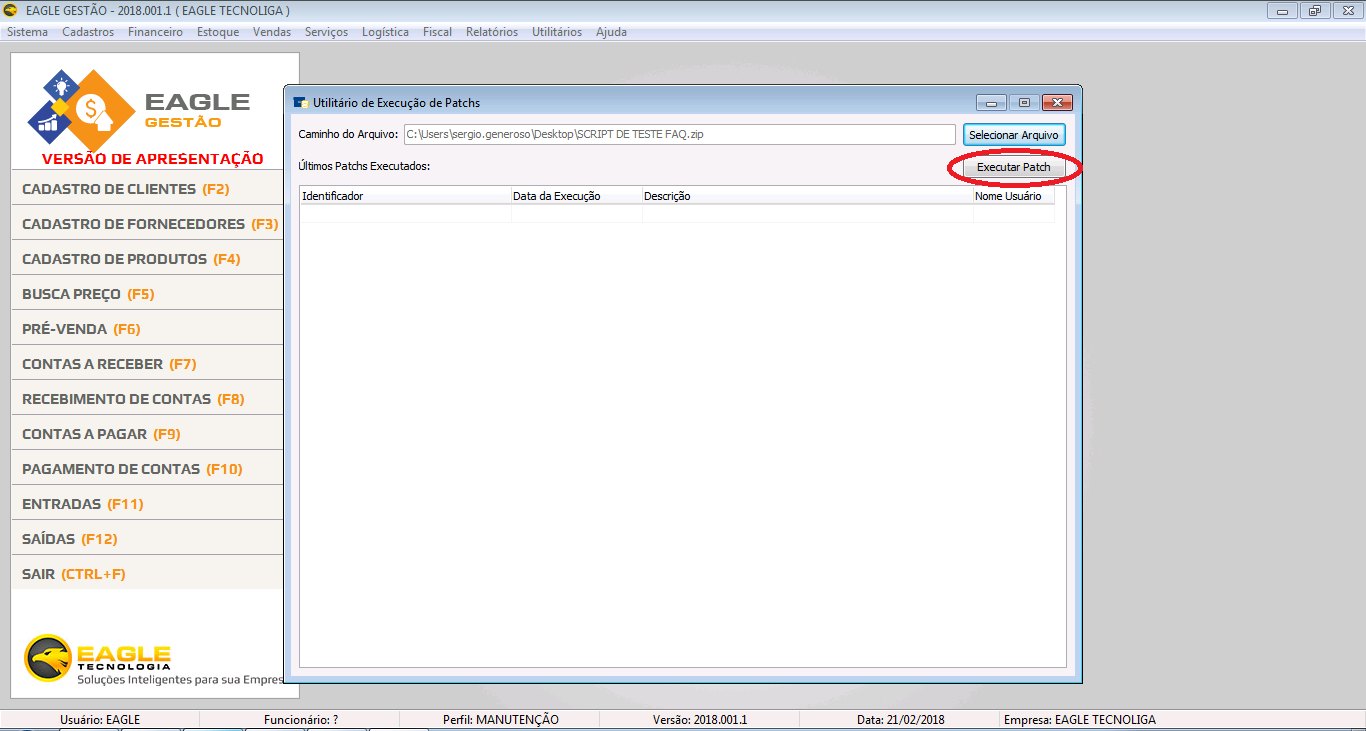Click the Eagle Tecnologia logo
This screenshot has width=1366, height=731.
pyautogui.click(x=97, y=658)
